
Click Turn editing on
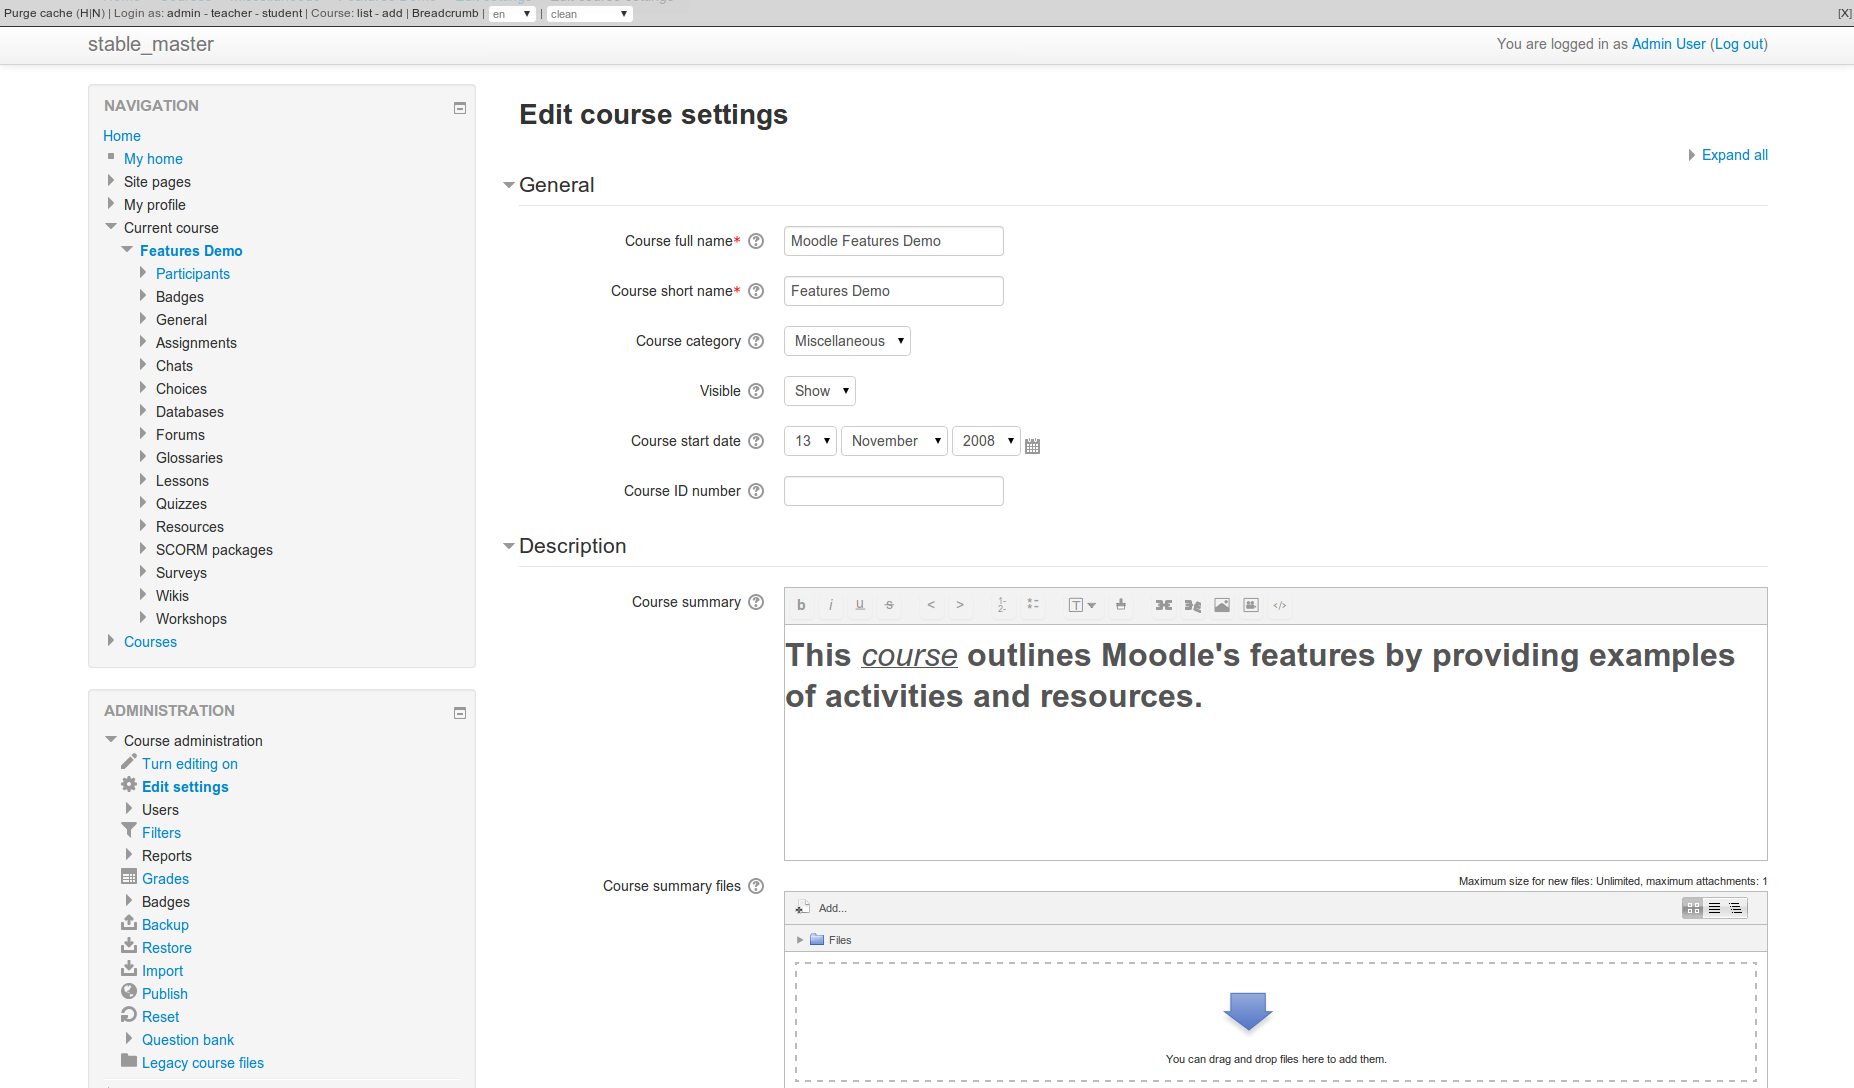coord(190,764)
